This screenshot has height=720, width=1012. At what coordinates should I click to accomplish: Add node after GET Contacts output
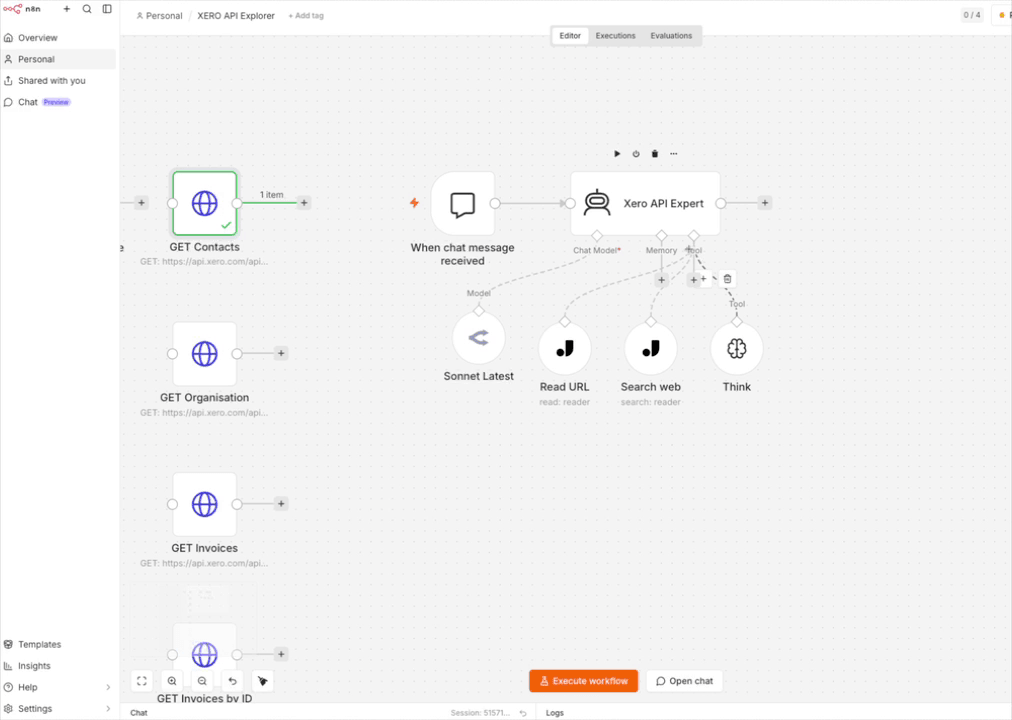[x=304, y=203]
